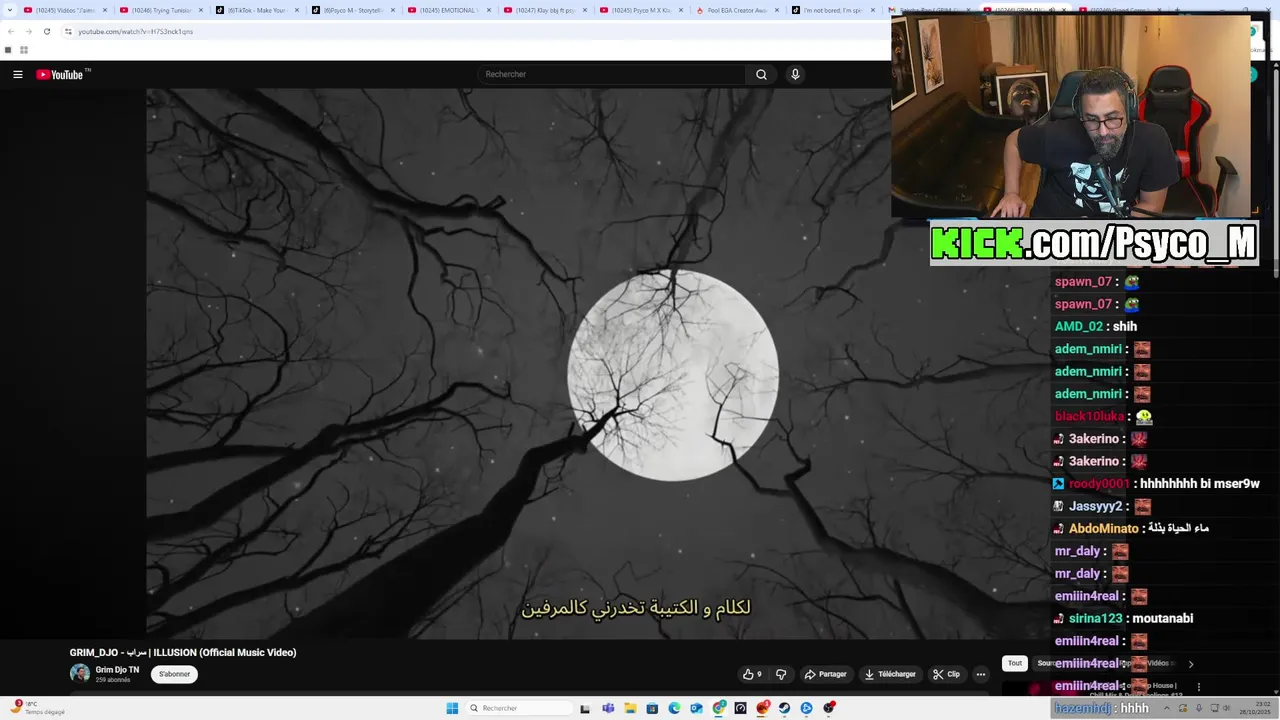Switch to the "Trying Tunisian" YouTube tab
Screen dimensions: 1280x720
(x=161, y=10)
